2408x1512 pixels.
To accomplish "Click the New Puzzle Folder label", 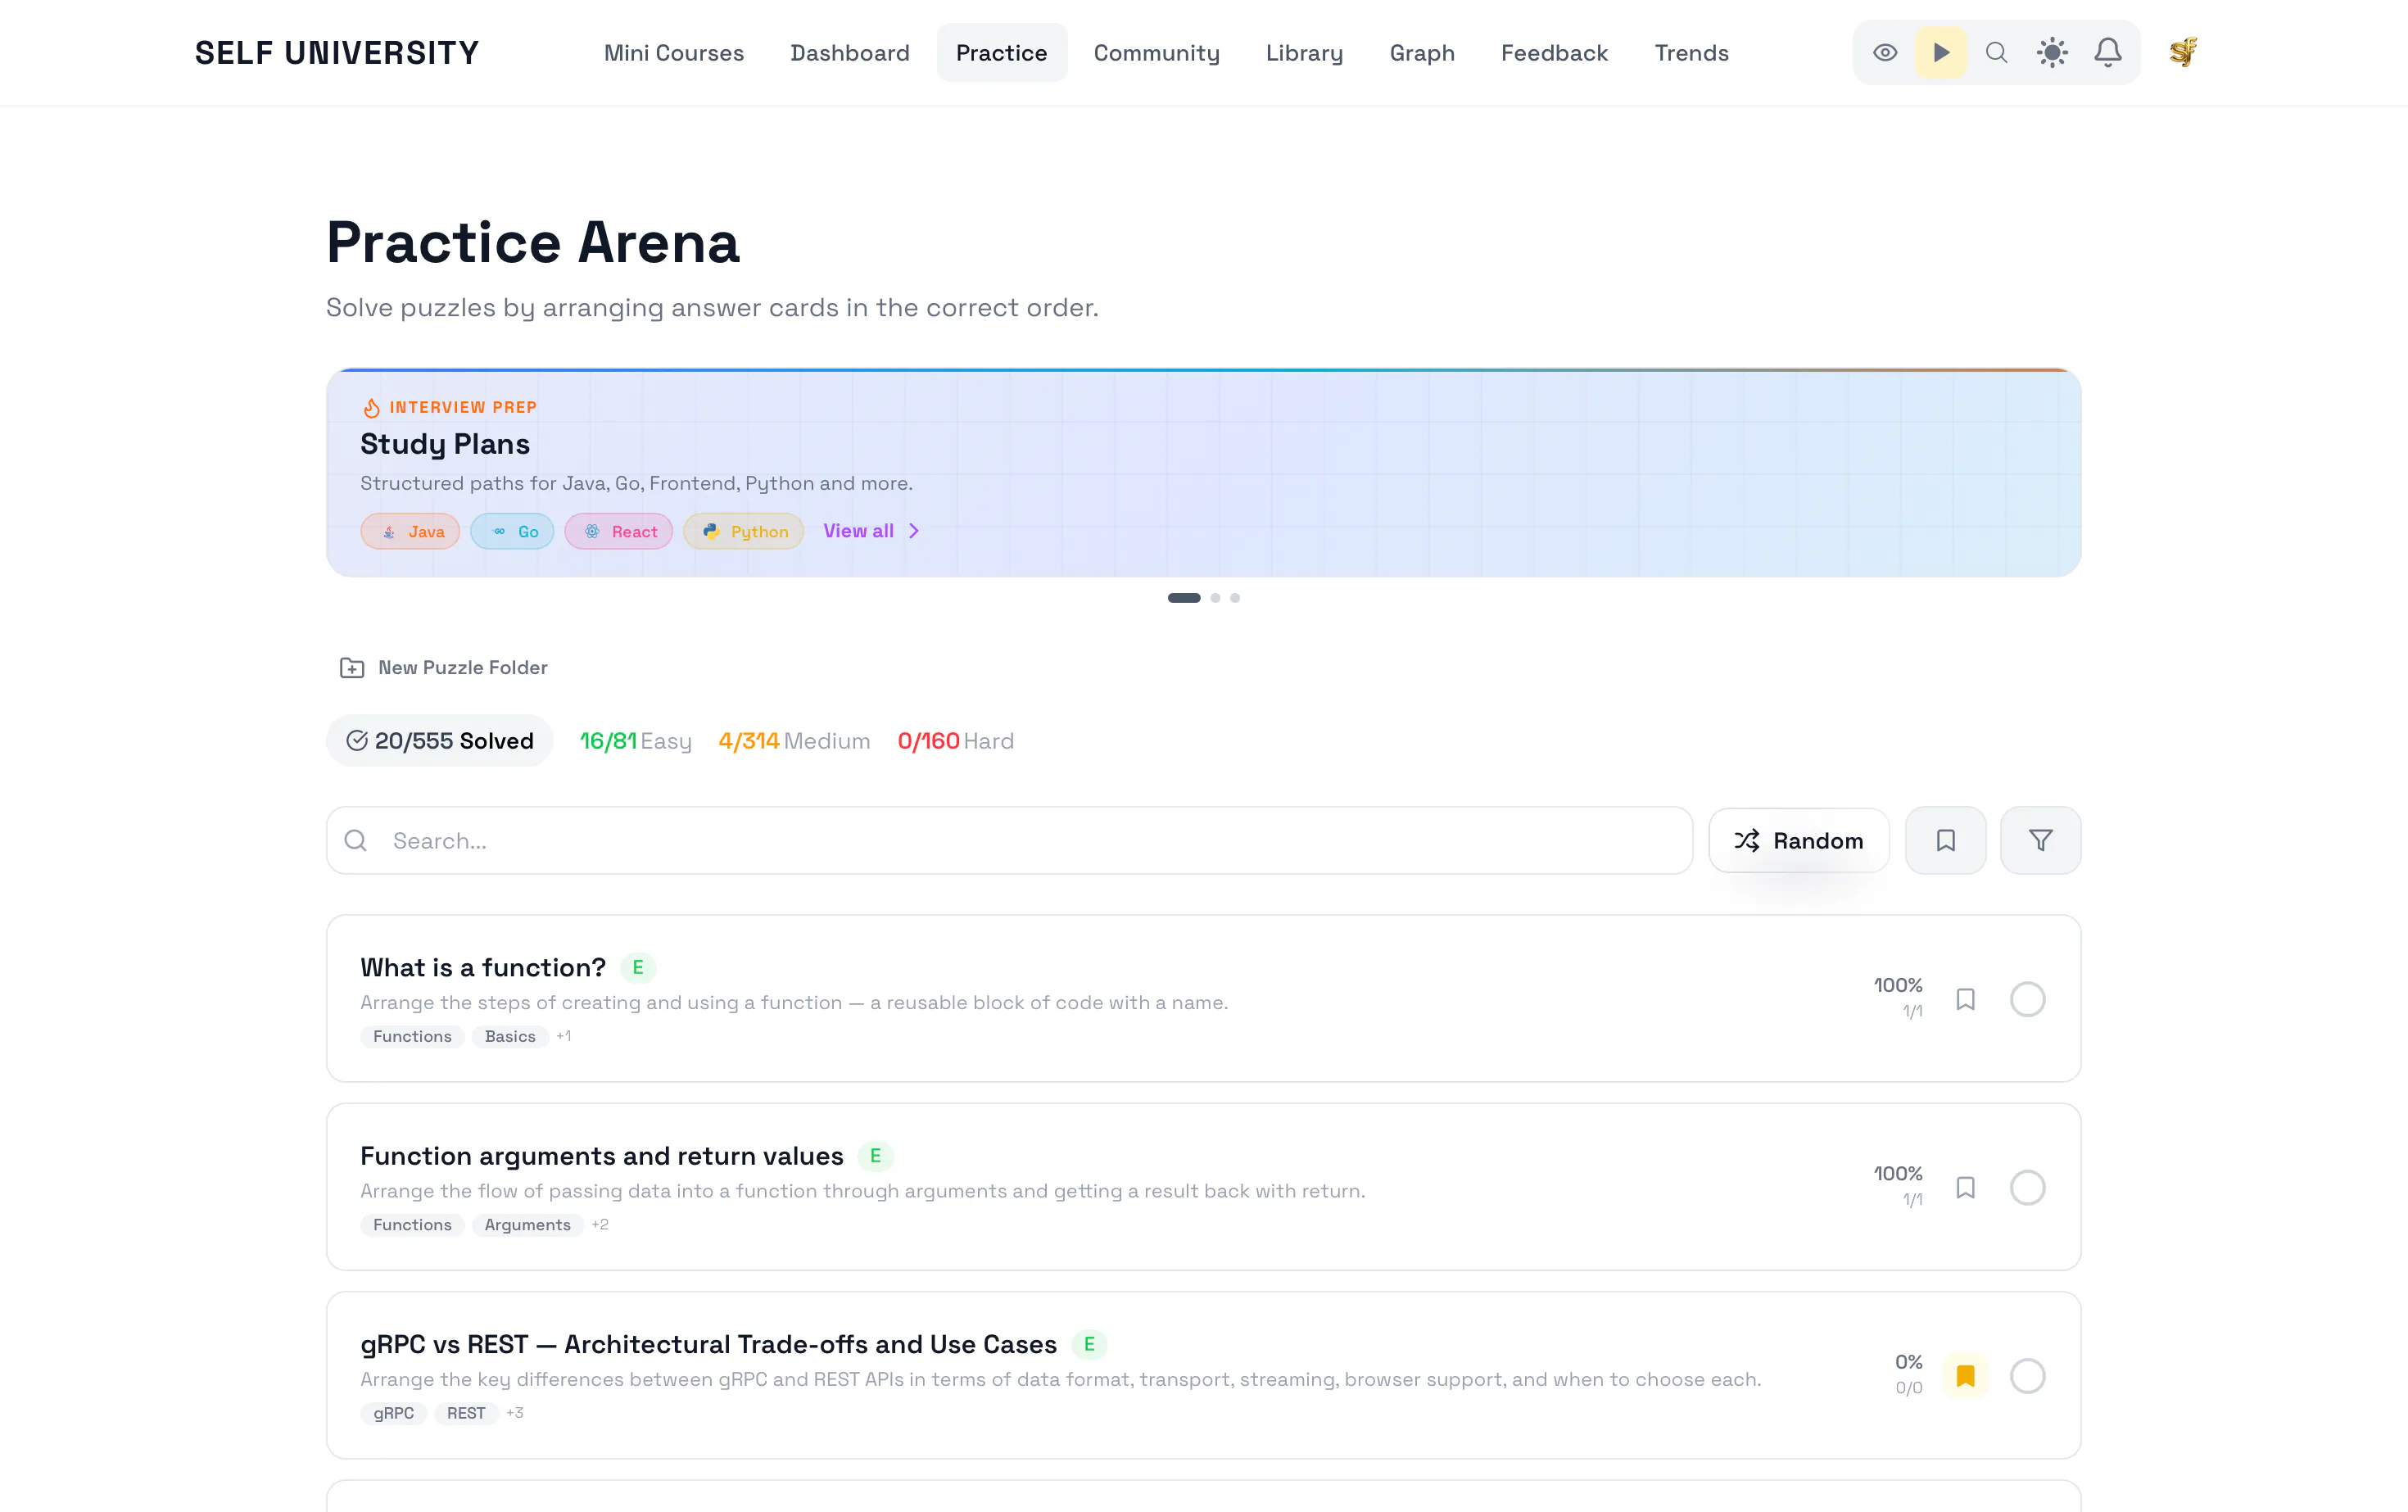I will (x=463, y=667).
